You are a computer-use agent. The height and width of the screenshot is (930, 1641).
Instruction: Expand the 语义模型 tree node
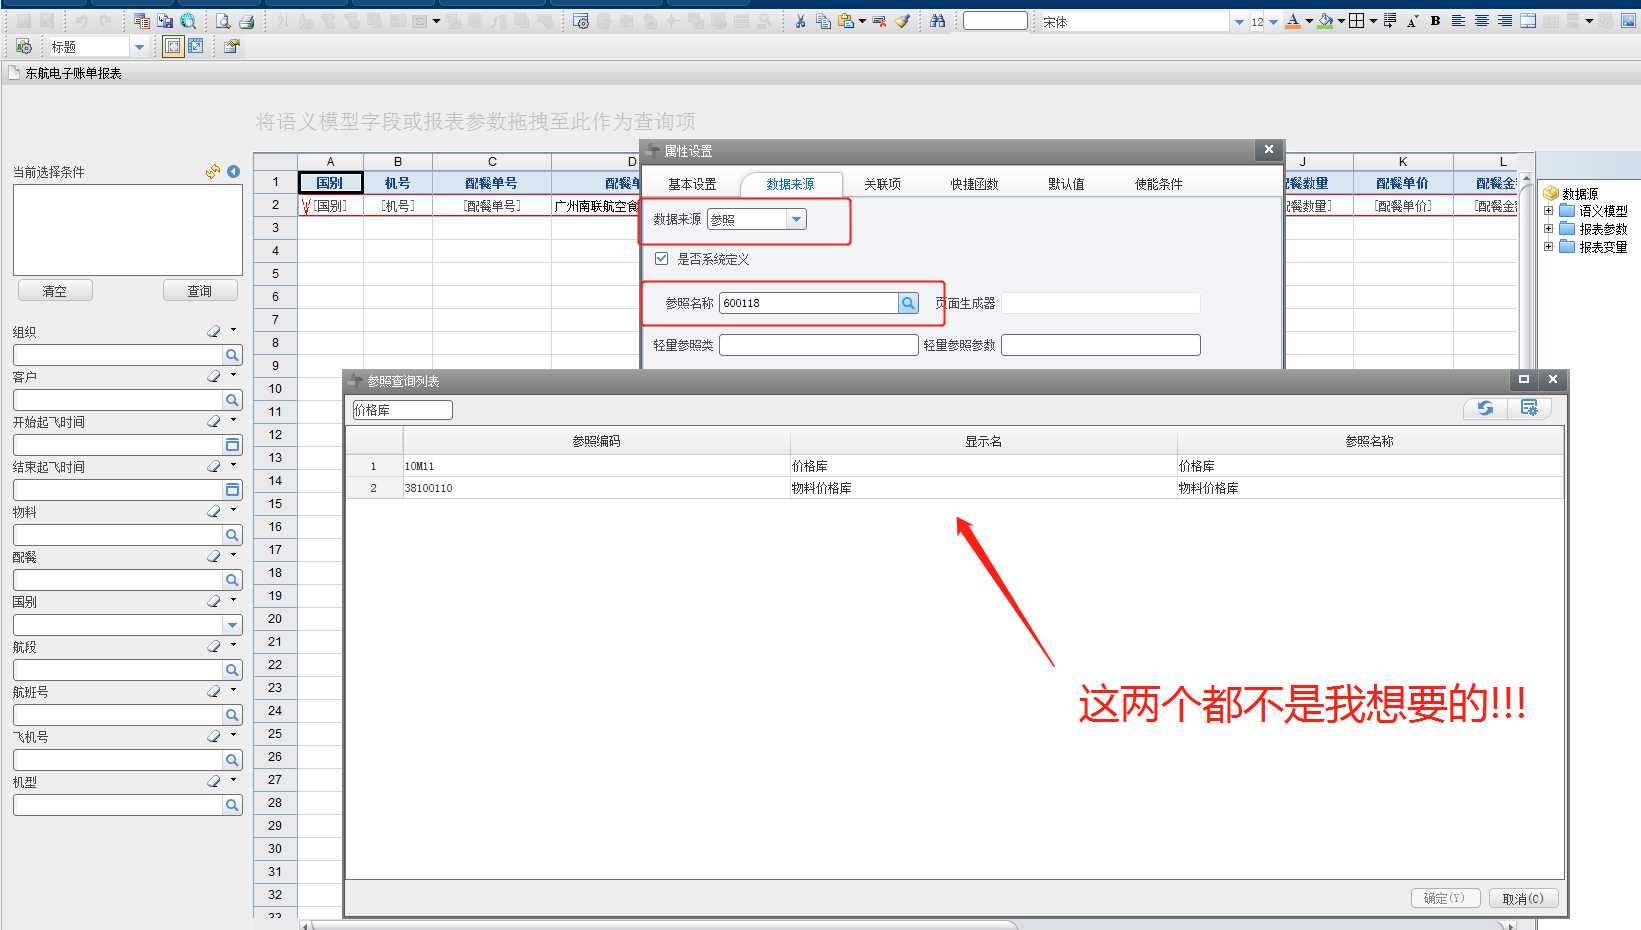1548,211
